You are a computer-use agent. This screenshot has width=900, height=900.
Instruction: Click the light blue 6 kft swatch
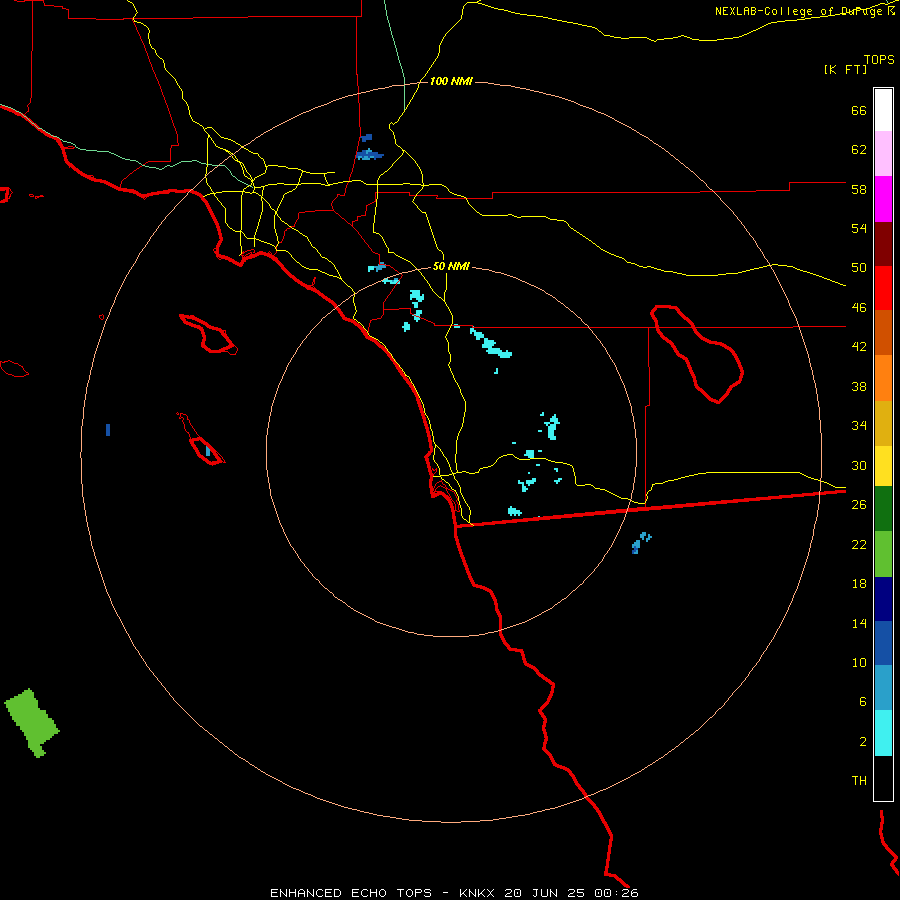point(883,688)
